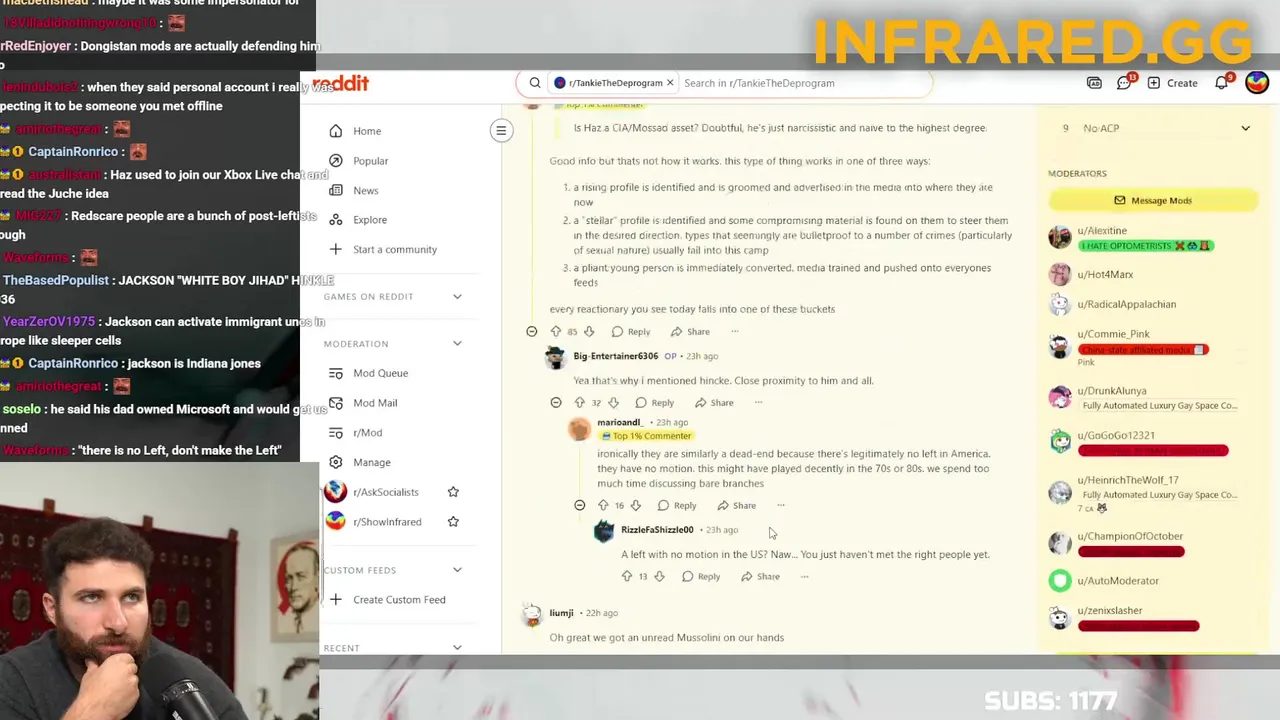Image resolution: width=1280 pixels, height=720 pixels.
Task: Remove the r/TankieTheDeprogram search filter
Action: coord(670,83)
